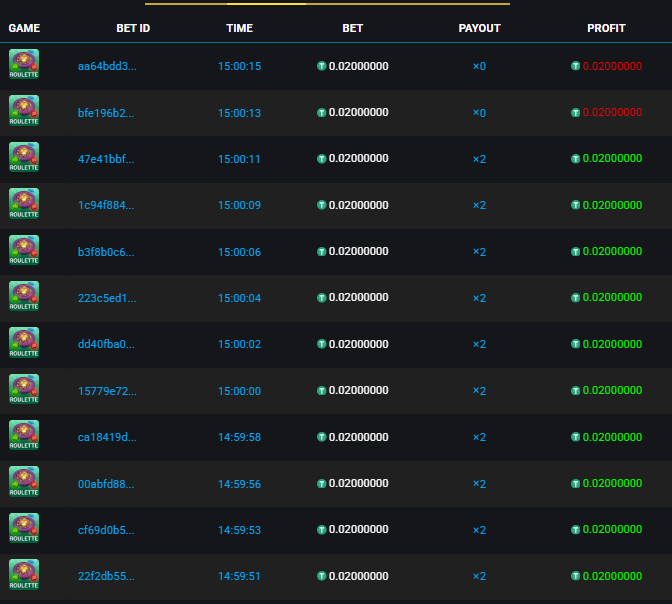Click the timestamp 15:00:09
This screenshot has height=604, width=672.
click(x=239, y=205)
